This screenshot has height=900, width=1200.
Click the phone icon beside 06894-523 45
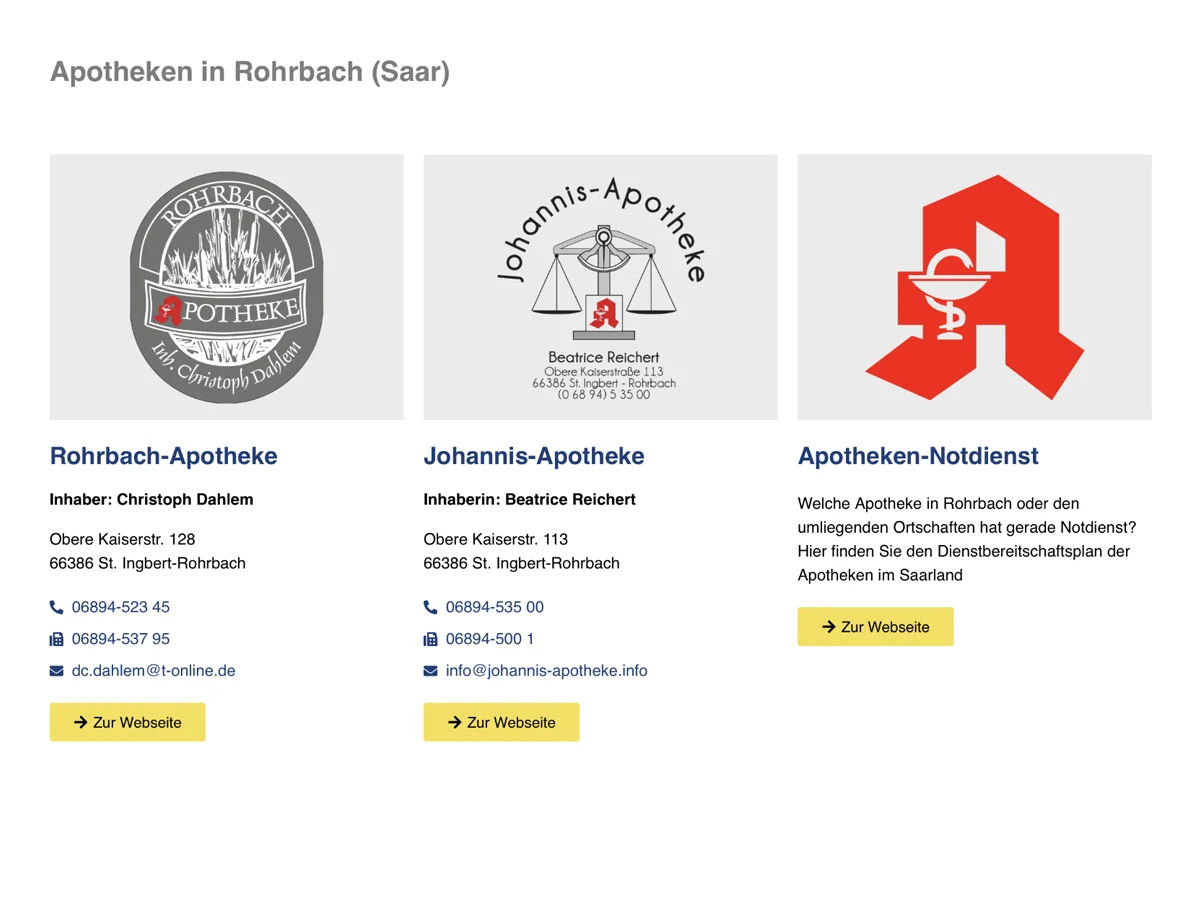pos(56,607)
